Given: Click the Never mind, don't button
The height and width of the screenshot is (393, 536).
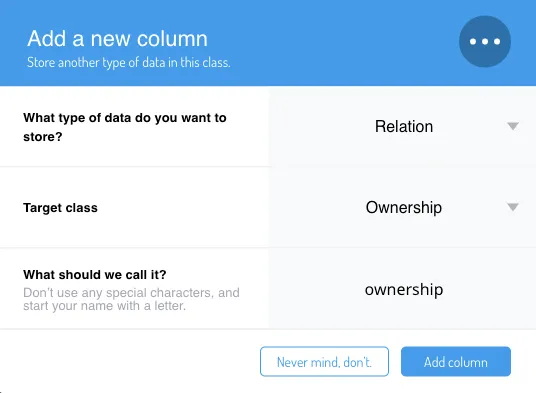Looking at the screenshot, I should click(324, 362).
